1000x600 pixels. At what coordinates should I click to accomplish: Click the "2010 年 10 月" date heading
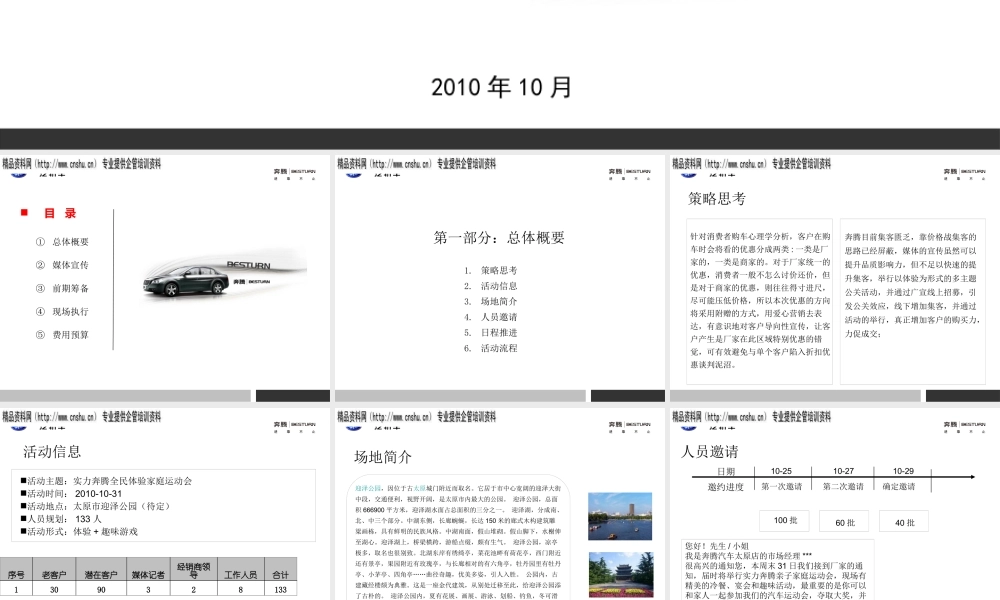(x=501, y=87)
